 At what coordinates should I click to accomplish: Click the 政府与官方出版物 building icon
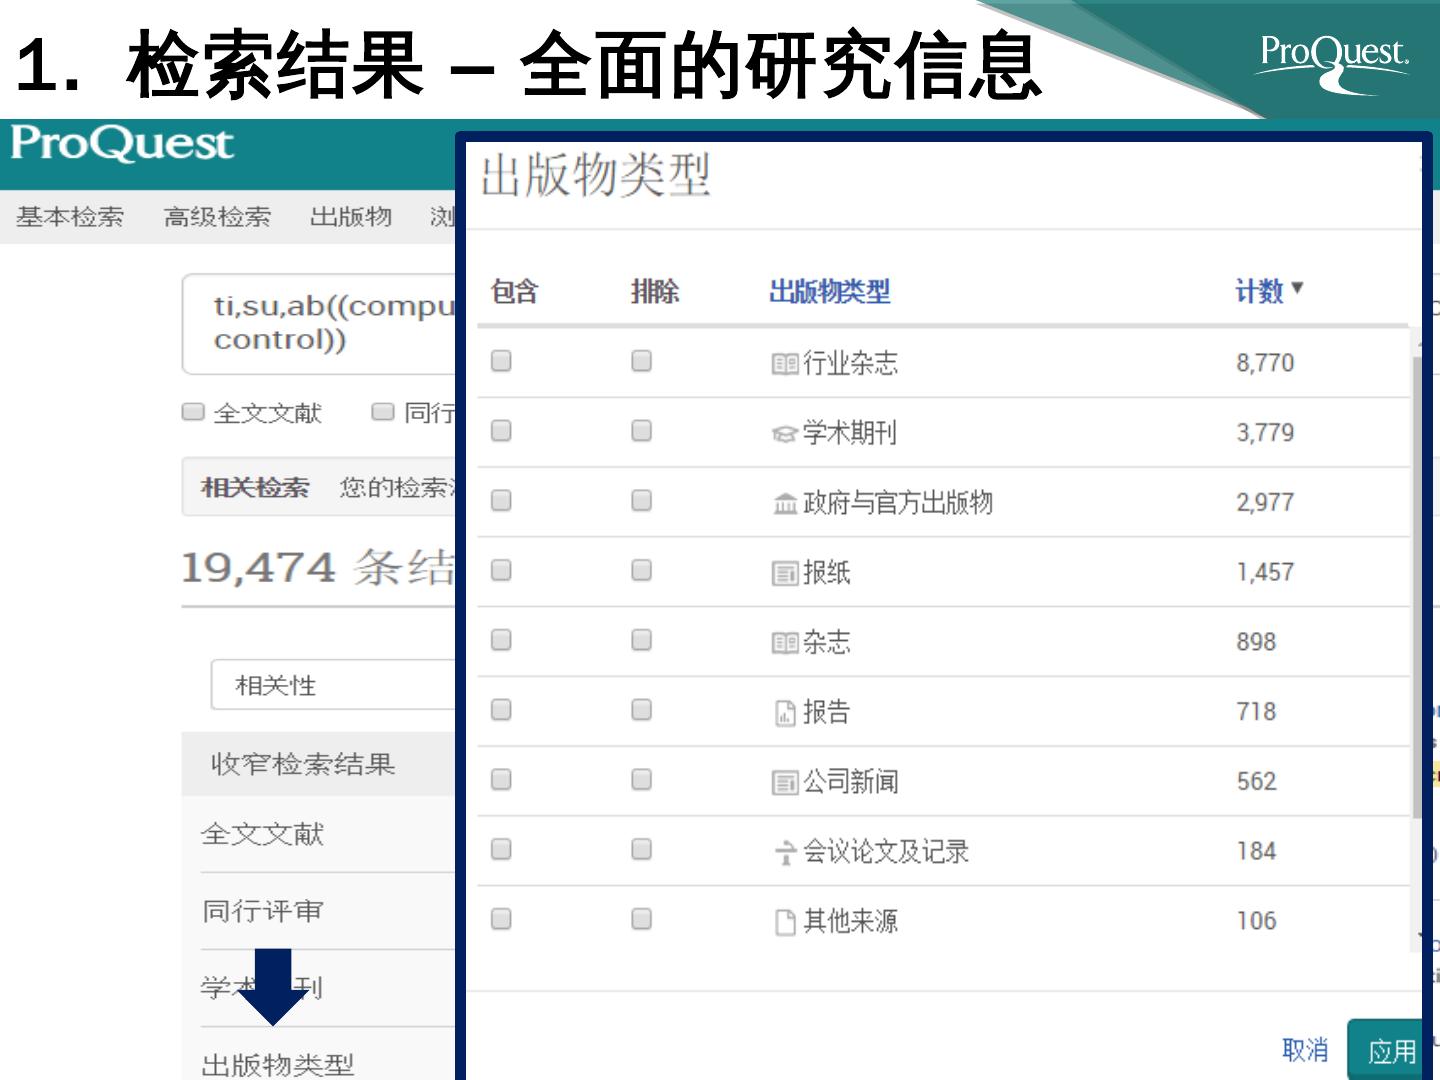point(785,504)
